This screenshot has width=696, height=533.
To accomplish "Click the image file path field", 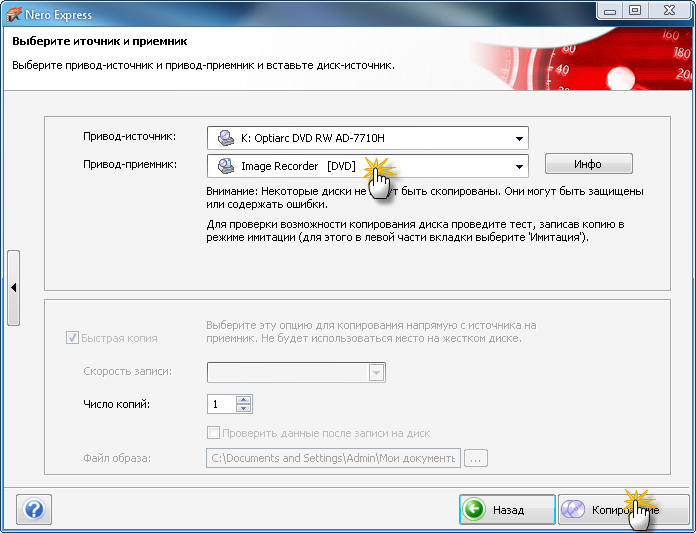I will 333,458.
